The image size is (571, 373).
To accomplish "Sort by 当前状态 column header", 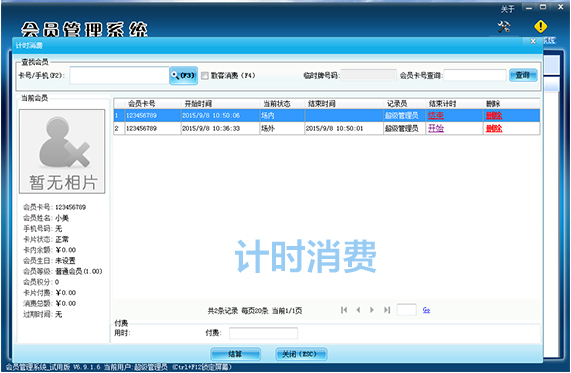I will [x=277, y=104].
